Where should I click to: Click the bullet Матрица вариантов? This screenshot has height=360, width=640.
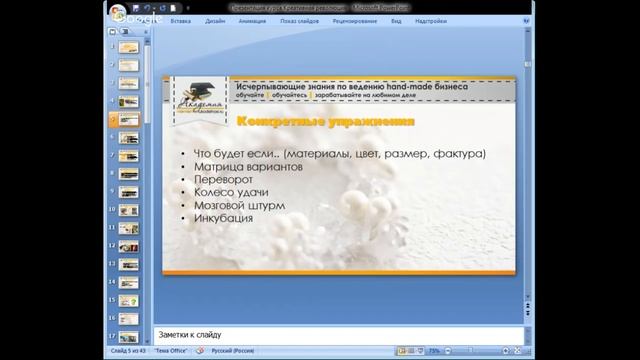coord(248,167)
